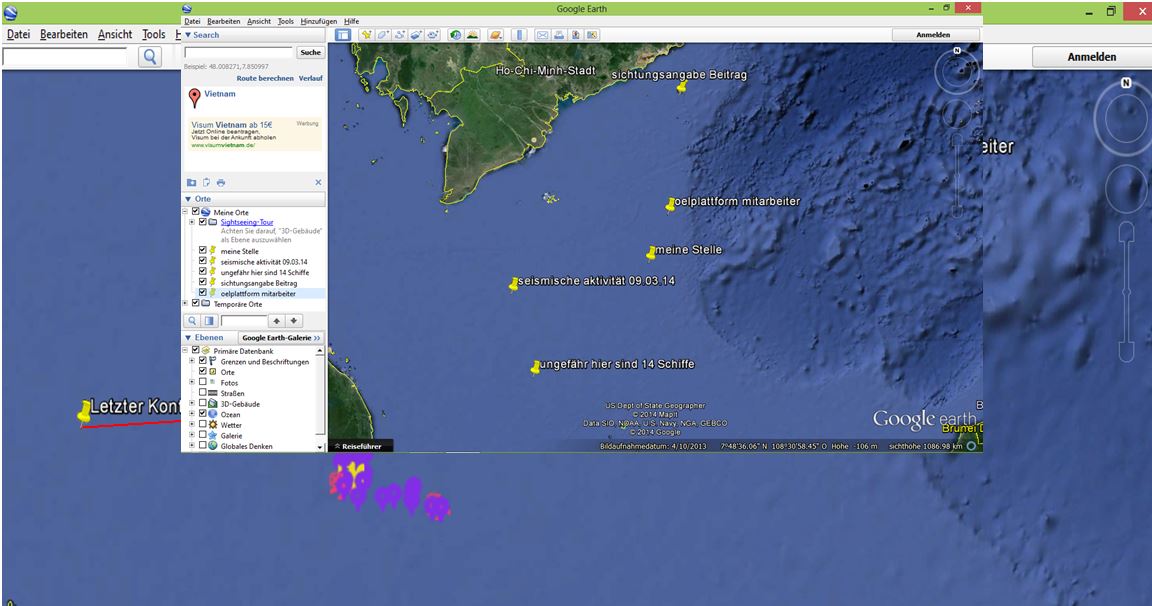Screen dimensions: 1152x606
Task: Click the magnifier search icon below Orte list
Action: click(x=192, y=321)
